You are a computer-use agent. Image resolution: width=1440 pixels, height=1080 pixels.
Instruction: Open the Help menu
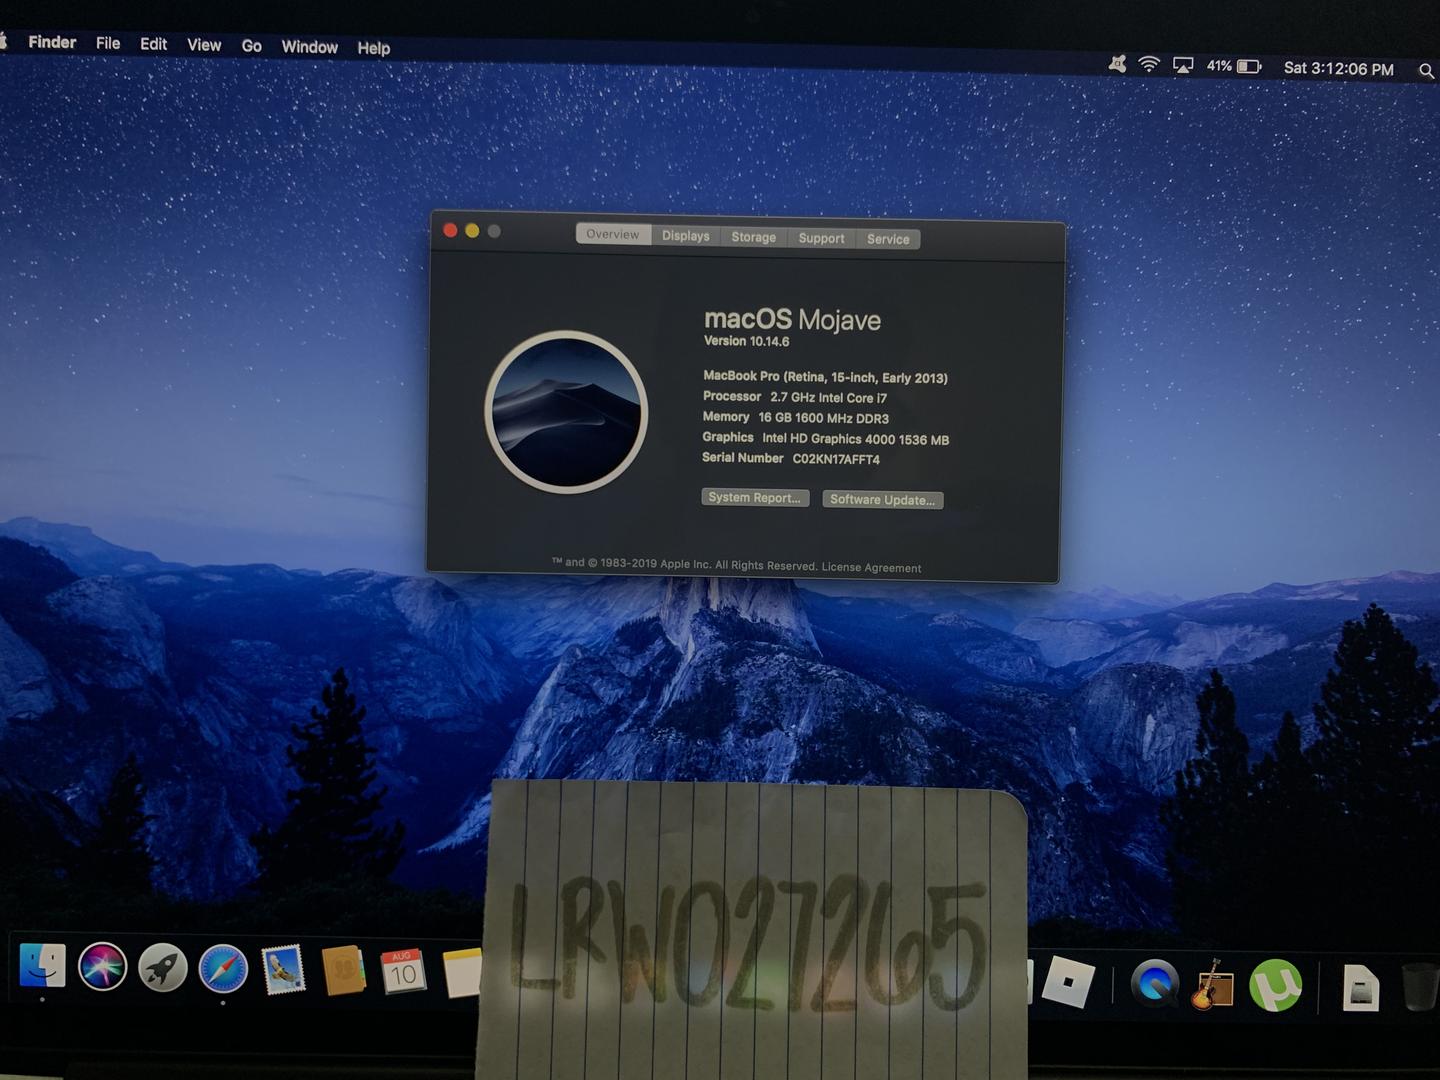[x=373, y=48]
